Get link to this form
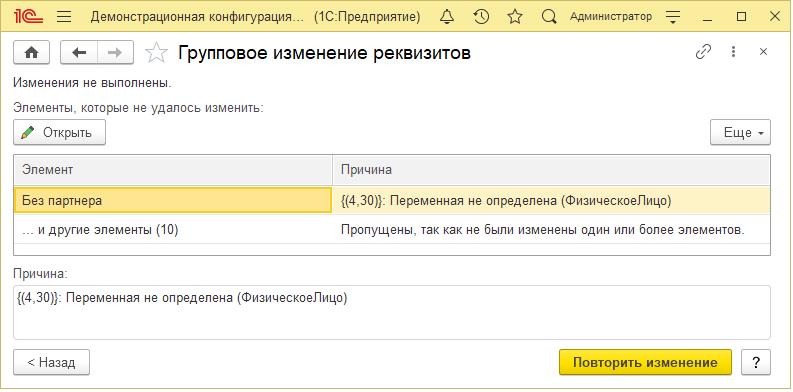Viewport: 793px width, 392px height. (703, 52)
